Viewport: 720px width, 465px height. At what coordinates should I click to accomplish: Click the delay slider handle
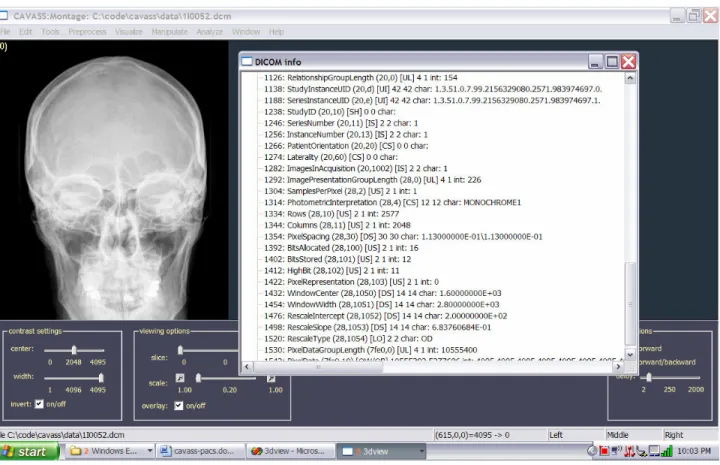tap(648, 377)
